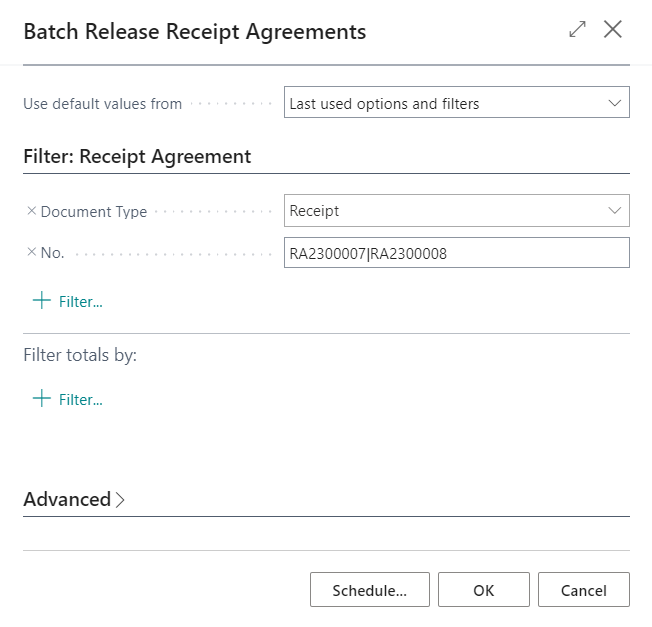Click the plus icon under Receipt Agreement filters

click(x=42, y=300)
